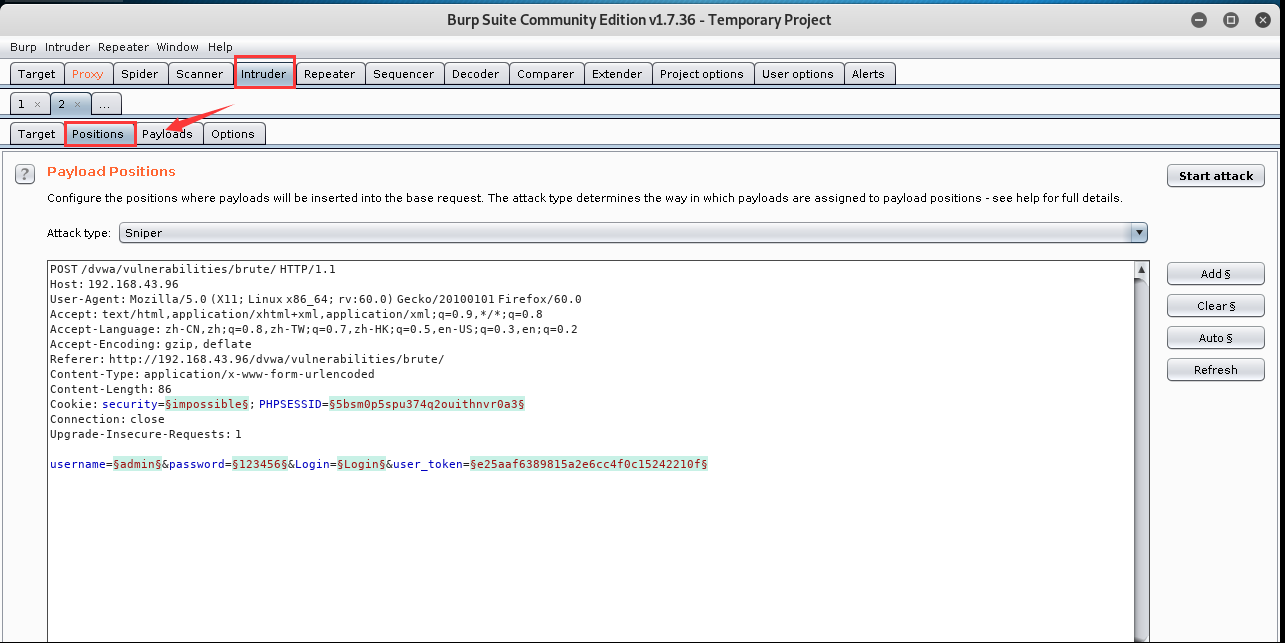This screenshot has height=643, width=1285.
Task: Open the help question mark icon
Action: (x=25, y=174)
